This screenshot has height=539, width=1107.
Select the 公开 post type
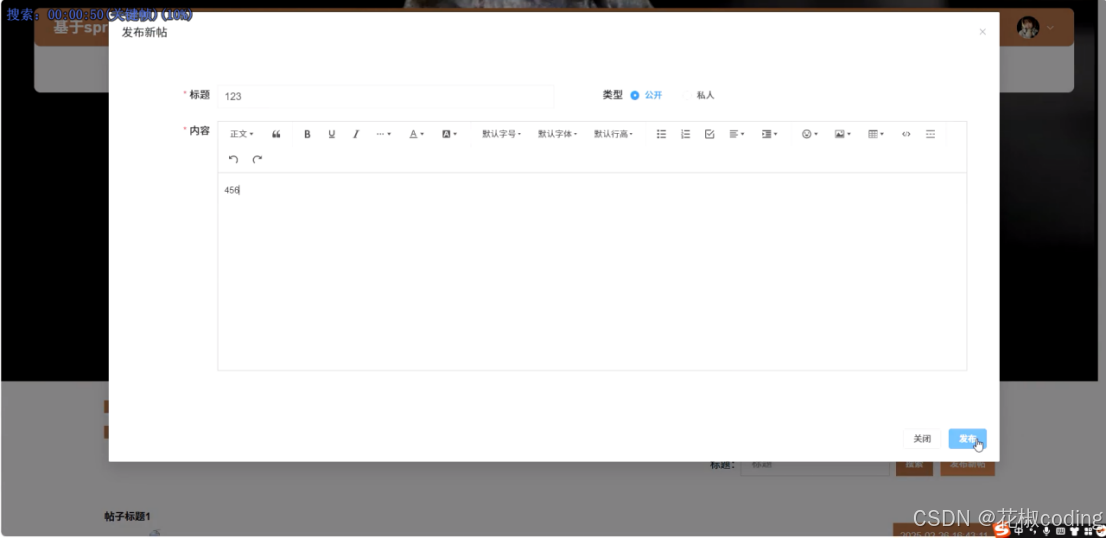646,95
